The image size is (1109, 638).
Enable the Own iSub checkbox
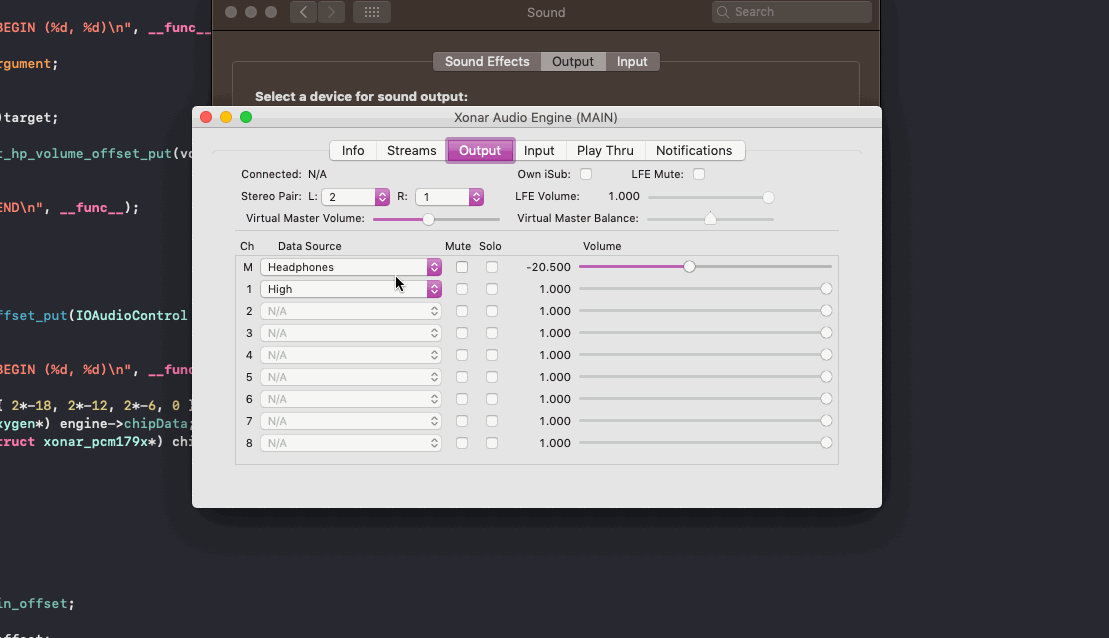click(x=586, y=174)
